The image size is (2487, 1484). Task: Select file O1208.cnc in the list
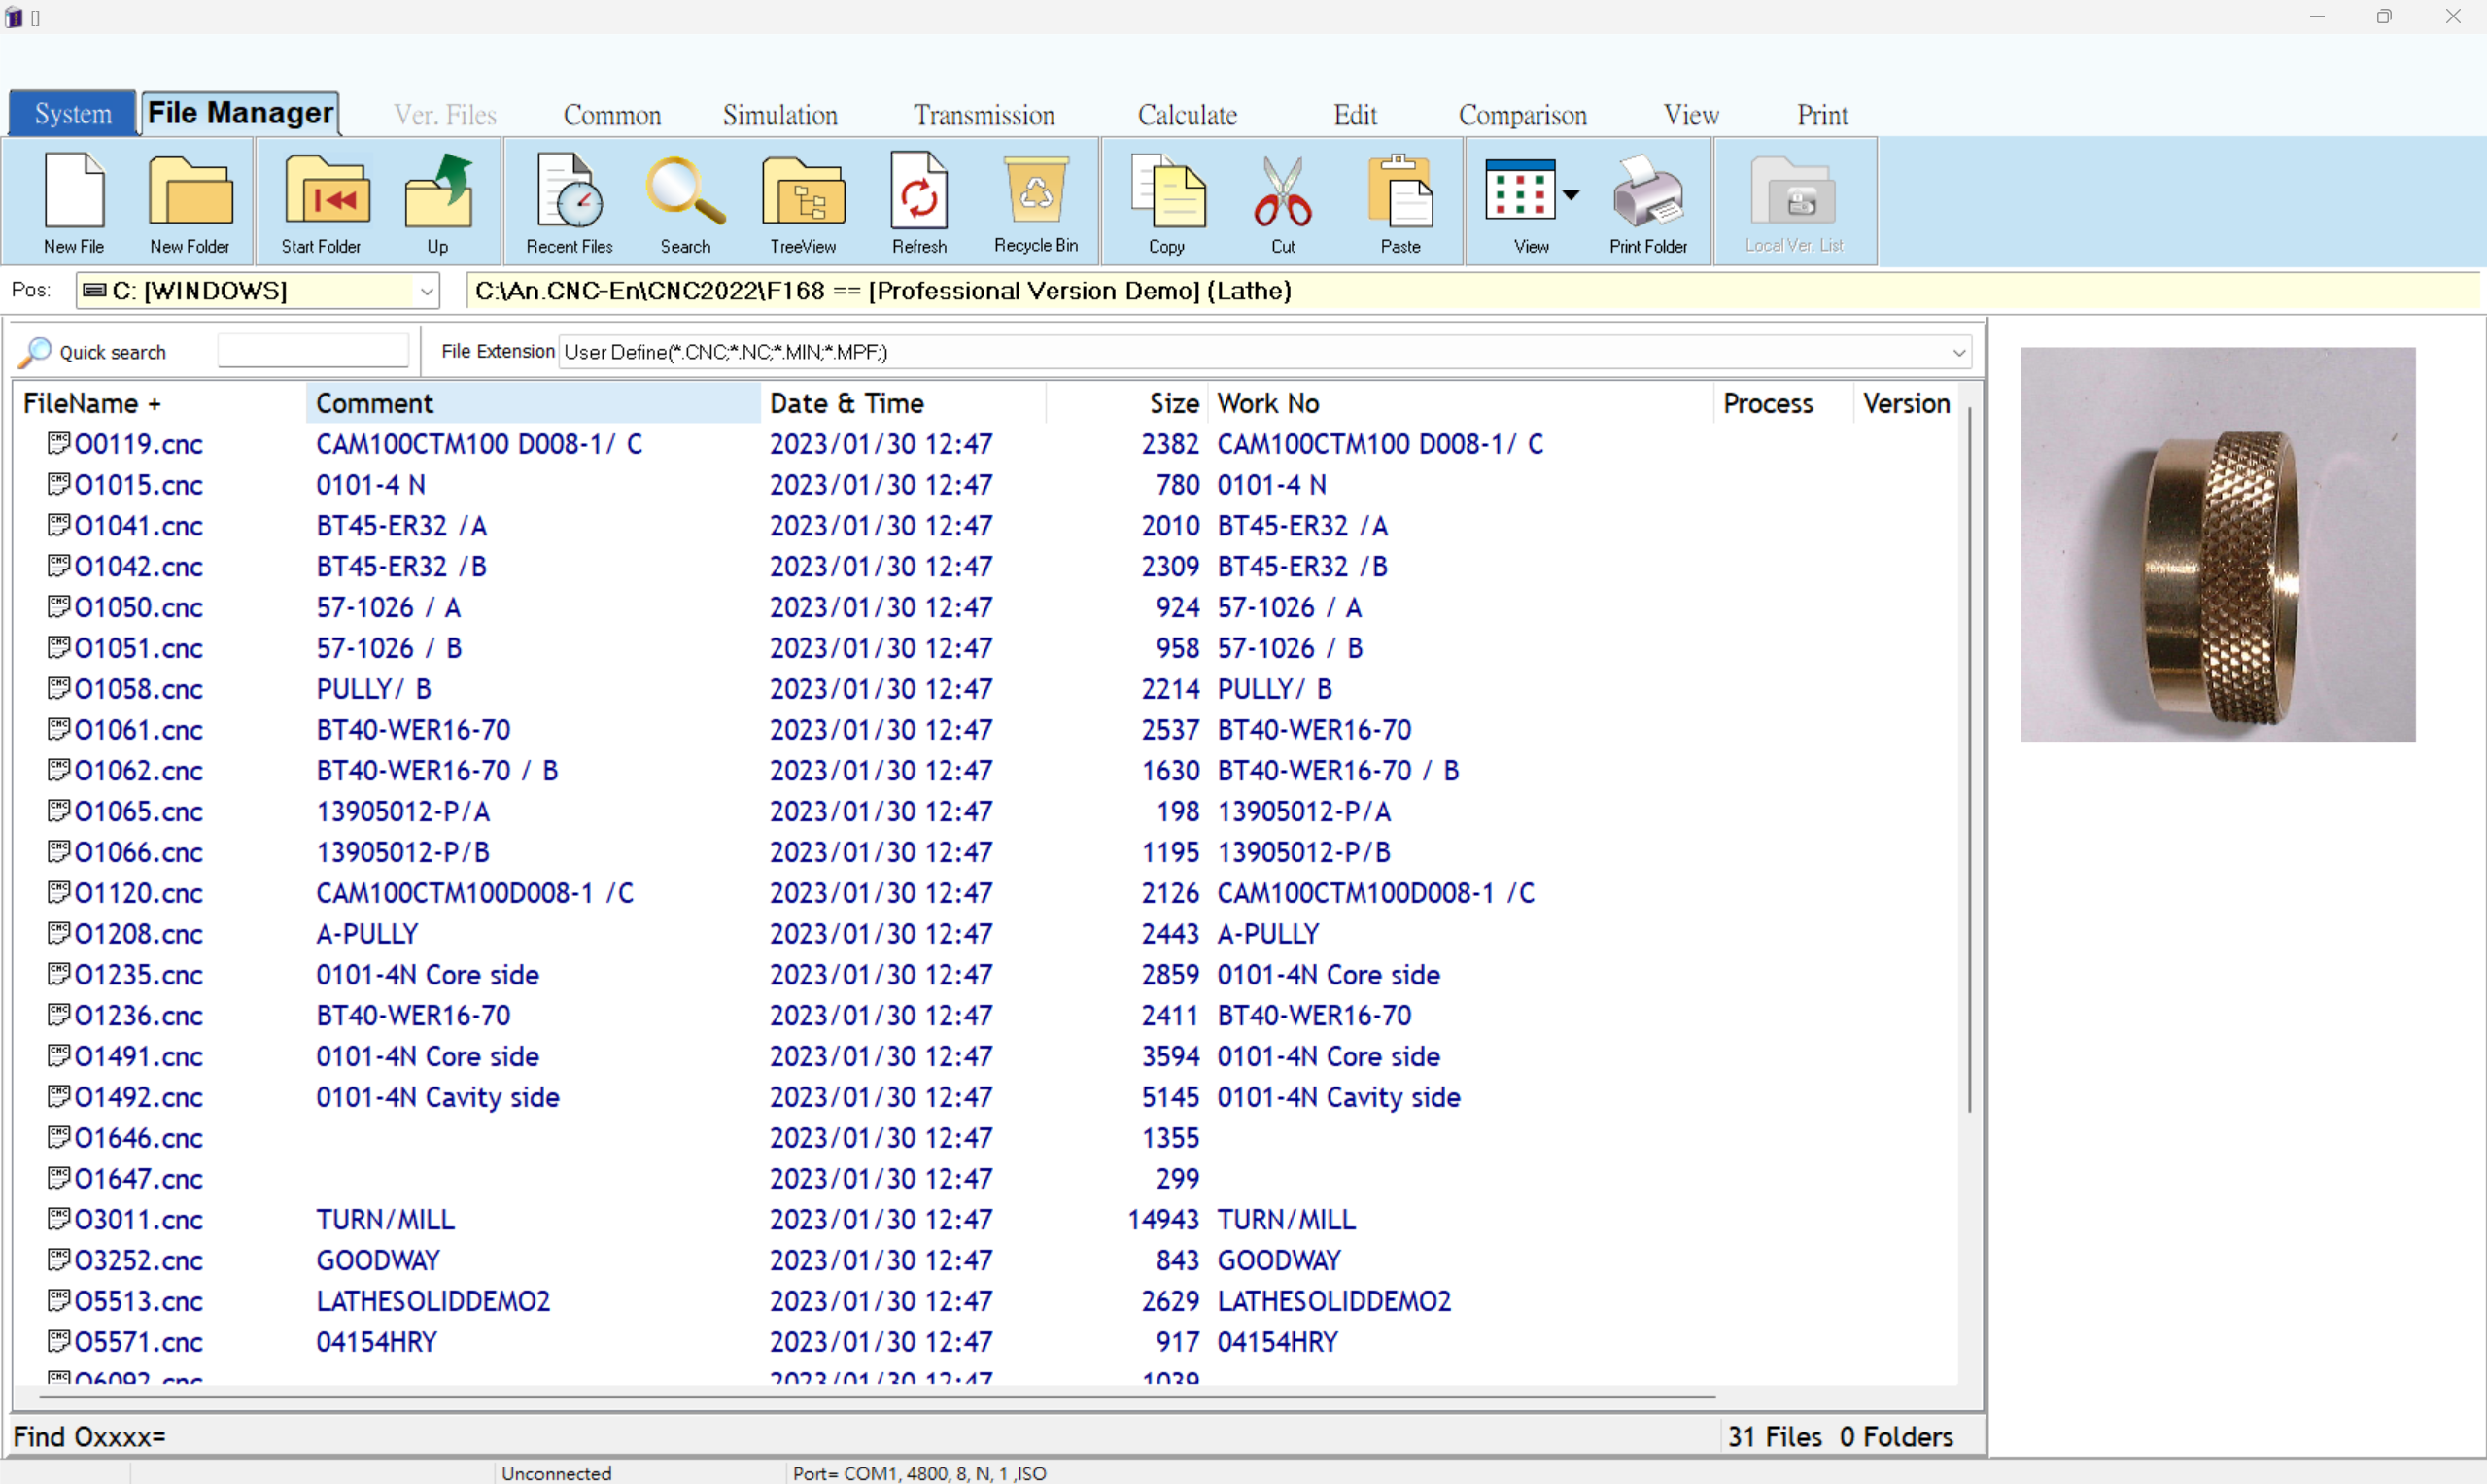138,934
